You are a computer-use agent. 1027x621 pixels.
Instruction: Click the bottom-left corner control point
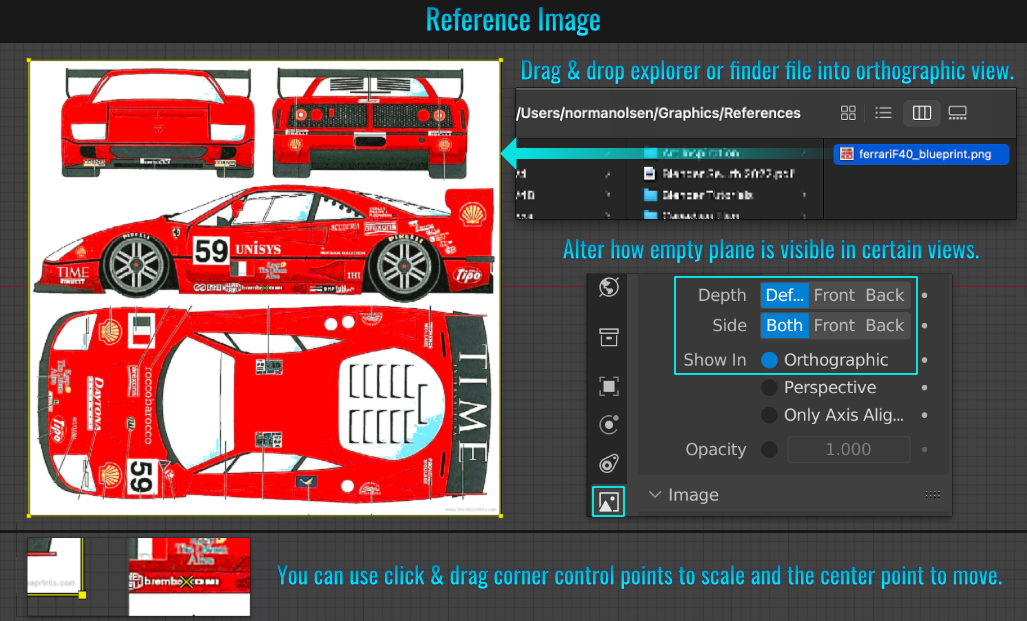coord(29,516)
